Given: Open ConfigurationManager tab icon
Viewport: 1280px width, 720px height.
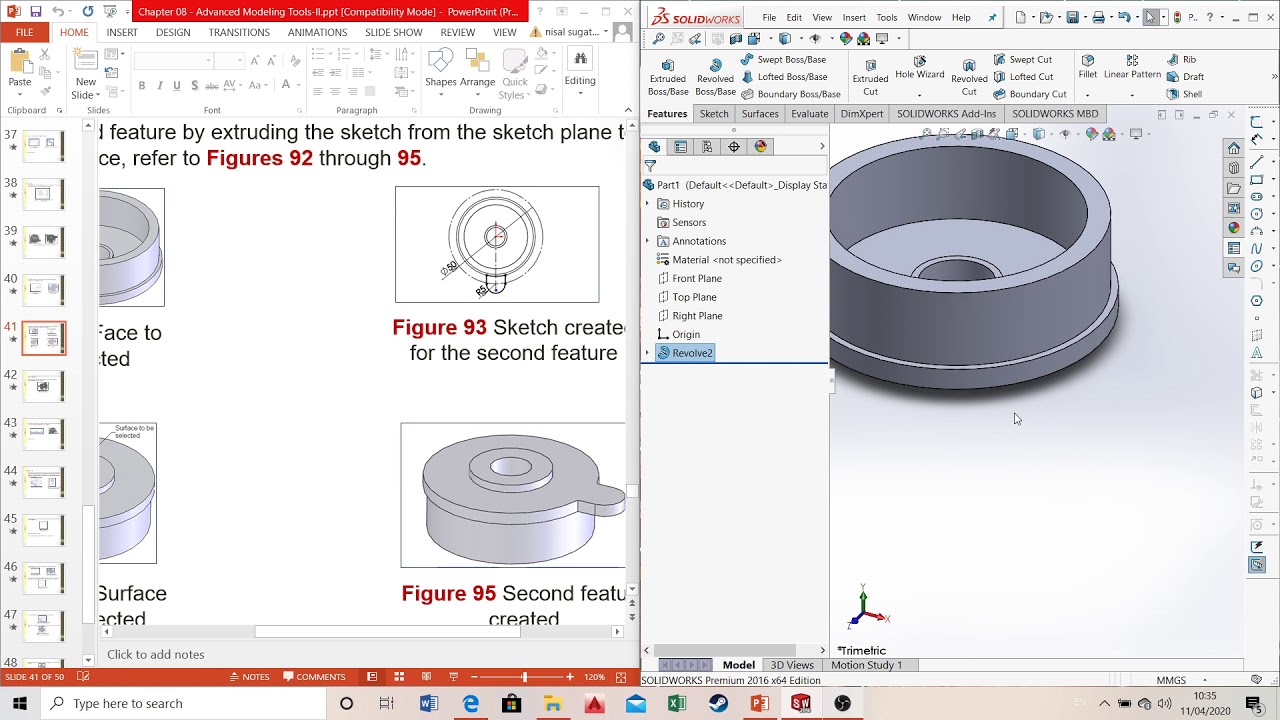Looking at the screenshot, I should coord(707,147).
